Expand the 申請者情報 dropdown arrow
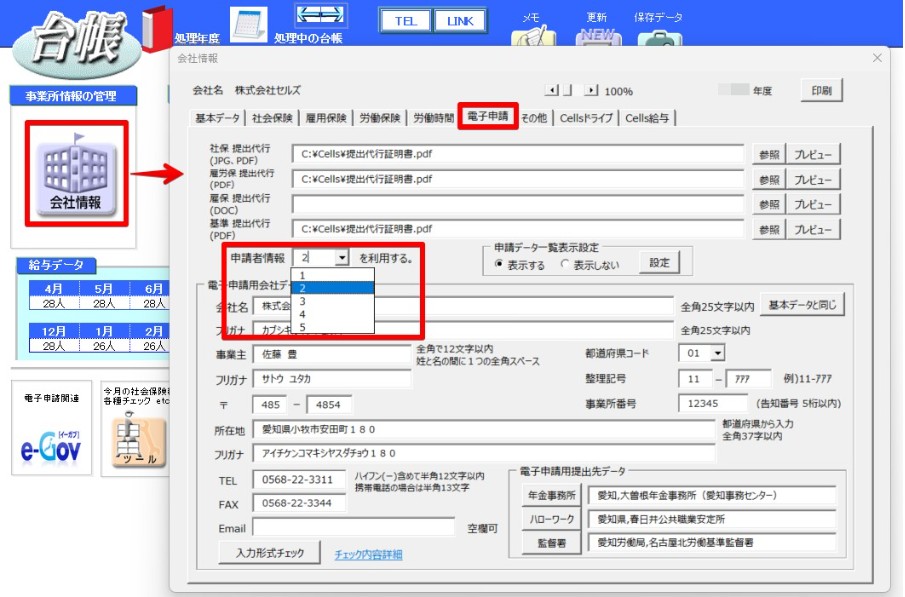The height and width of the screenshot is (597, 905). [x=342, y=258]
